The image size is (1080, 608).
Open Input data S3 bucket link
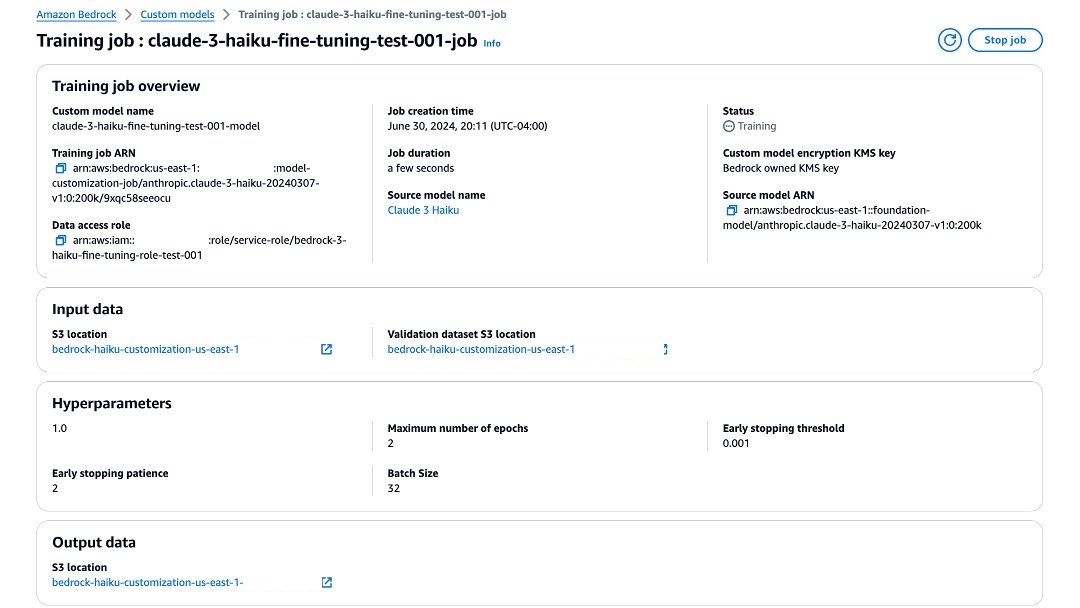pyautogui.click(x=145, y=350)
